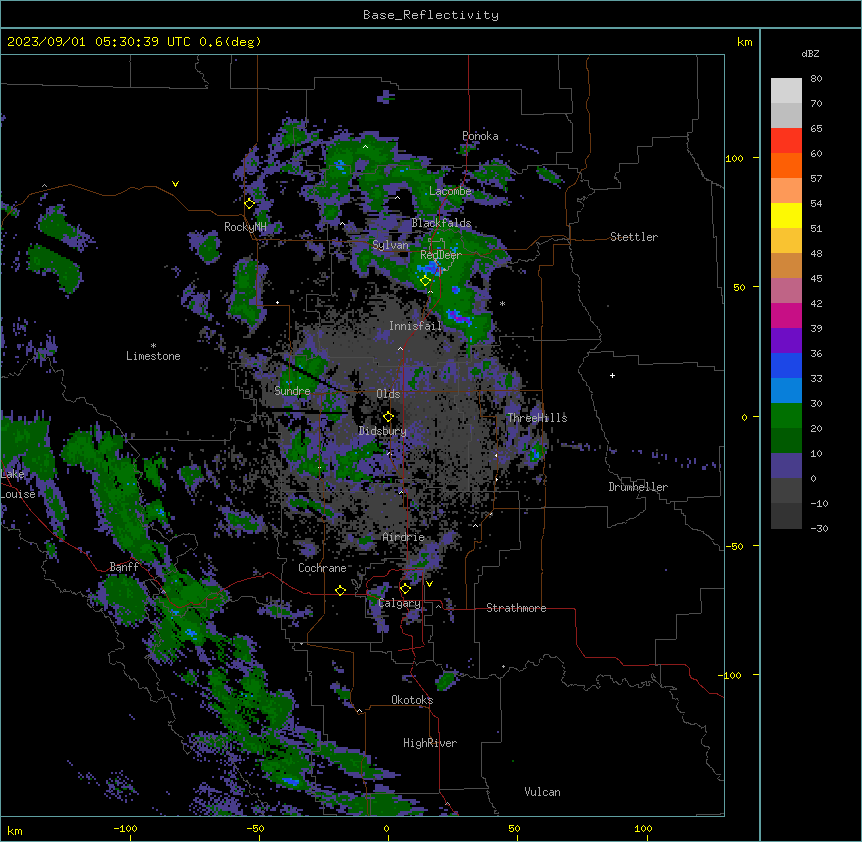Click the asterisk marker above Limestone
The image size is (862, 842).
coord(153,346)
